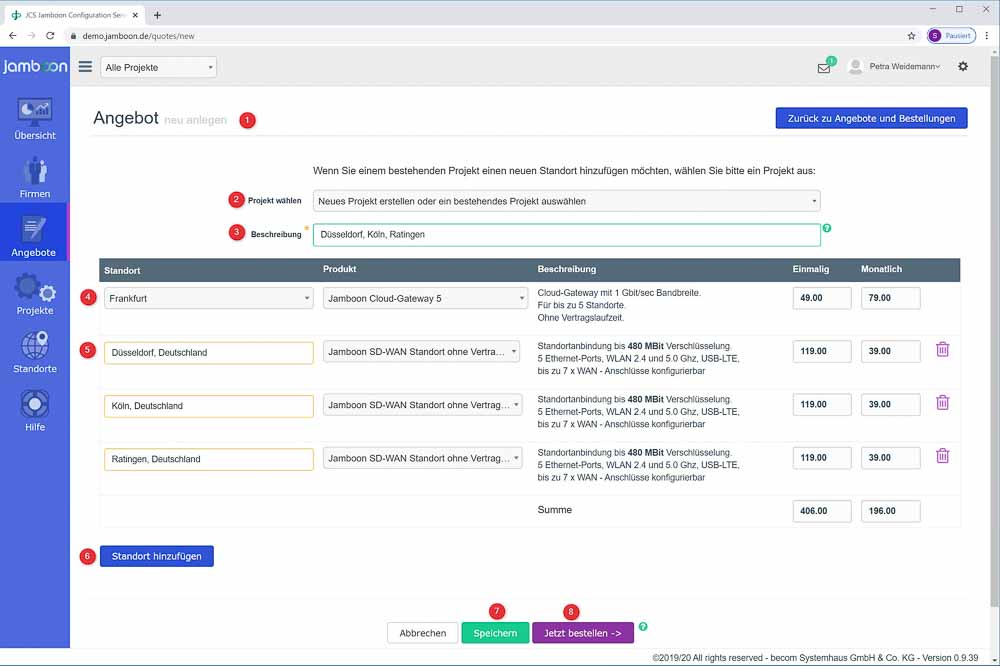Close the JCS Jamboon browser tab

[x=135, y=15]
